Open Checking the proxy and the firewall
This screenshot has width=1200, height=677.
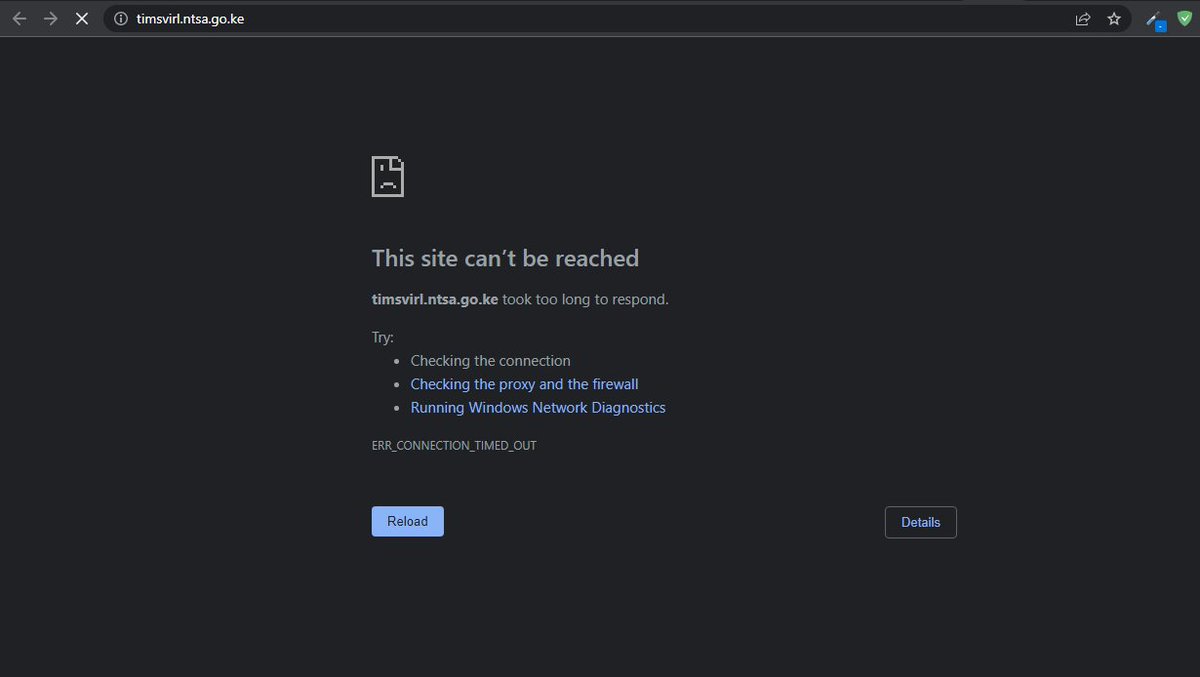pos(524,384)
